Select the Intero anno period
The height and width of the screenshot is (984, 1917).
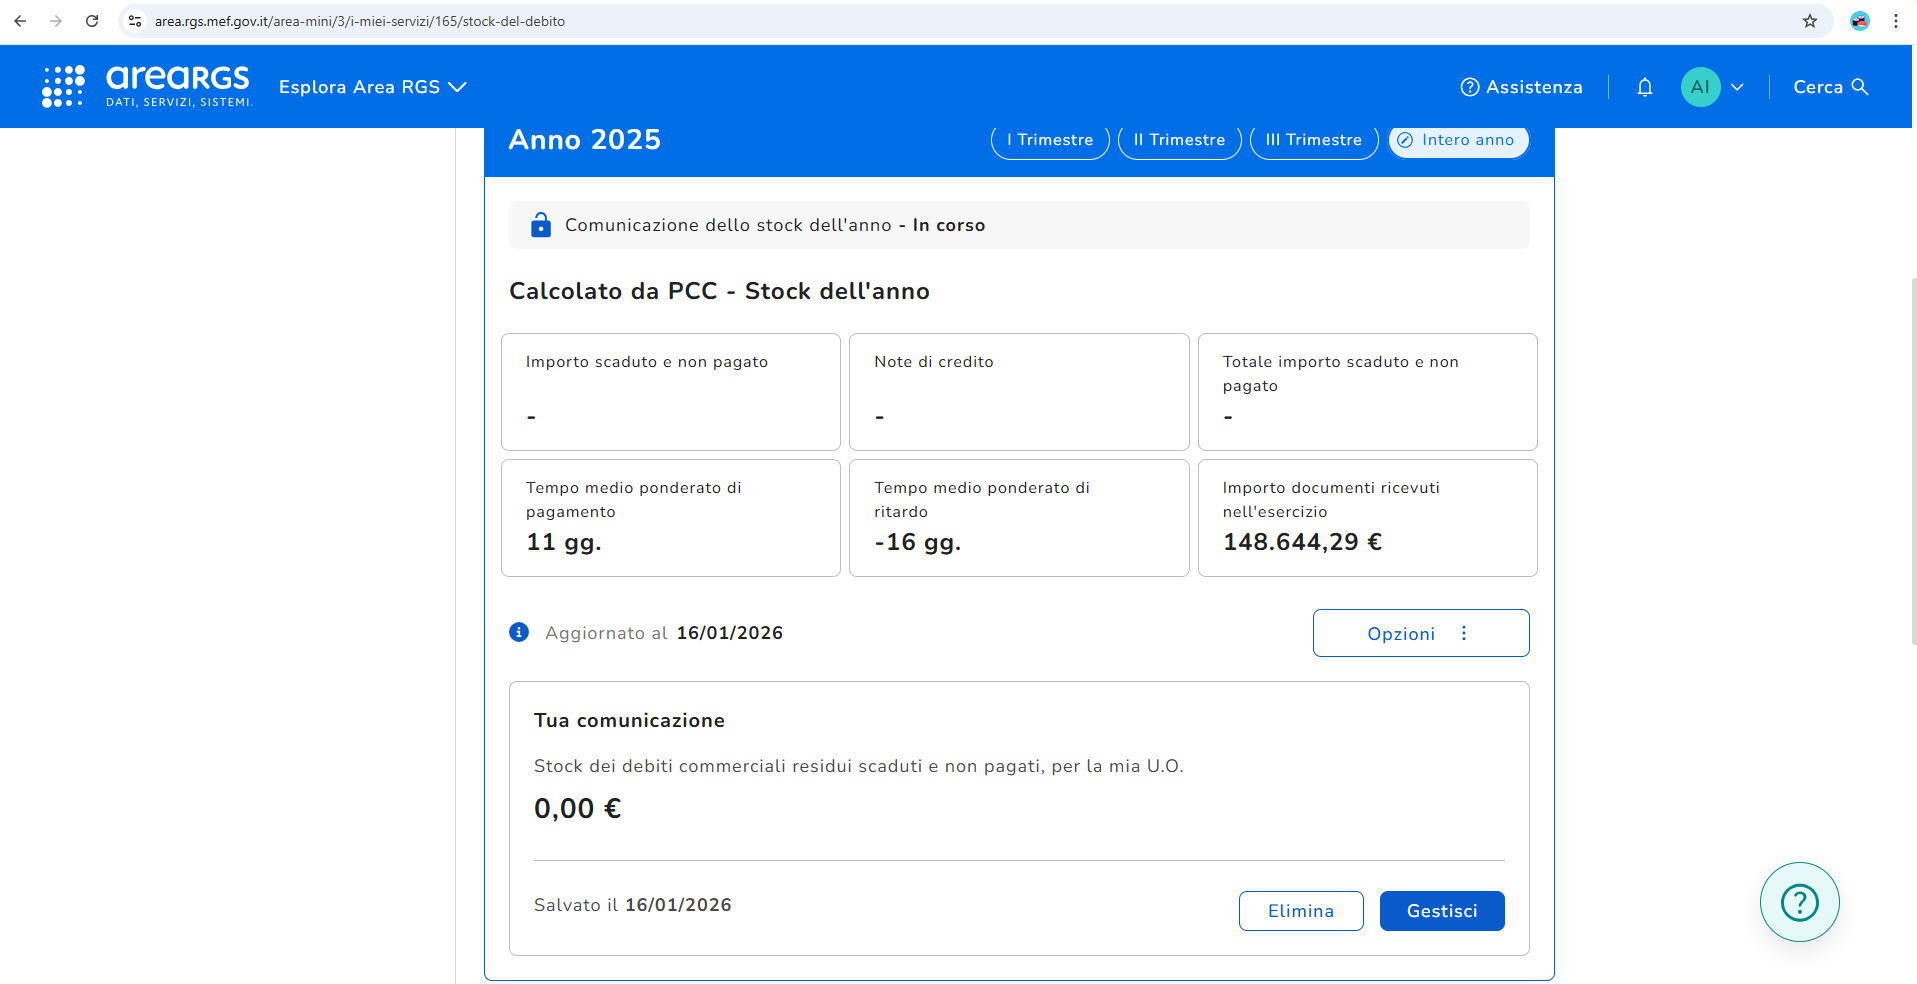(1458, 140)
